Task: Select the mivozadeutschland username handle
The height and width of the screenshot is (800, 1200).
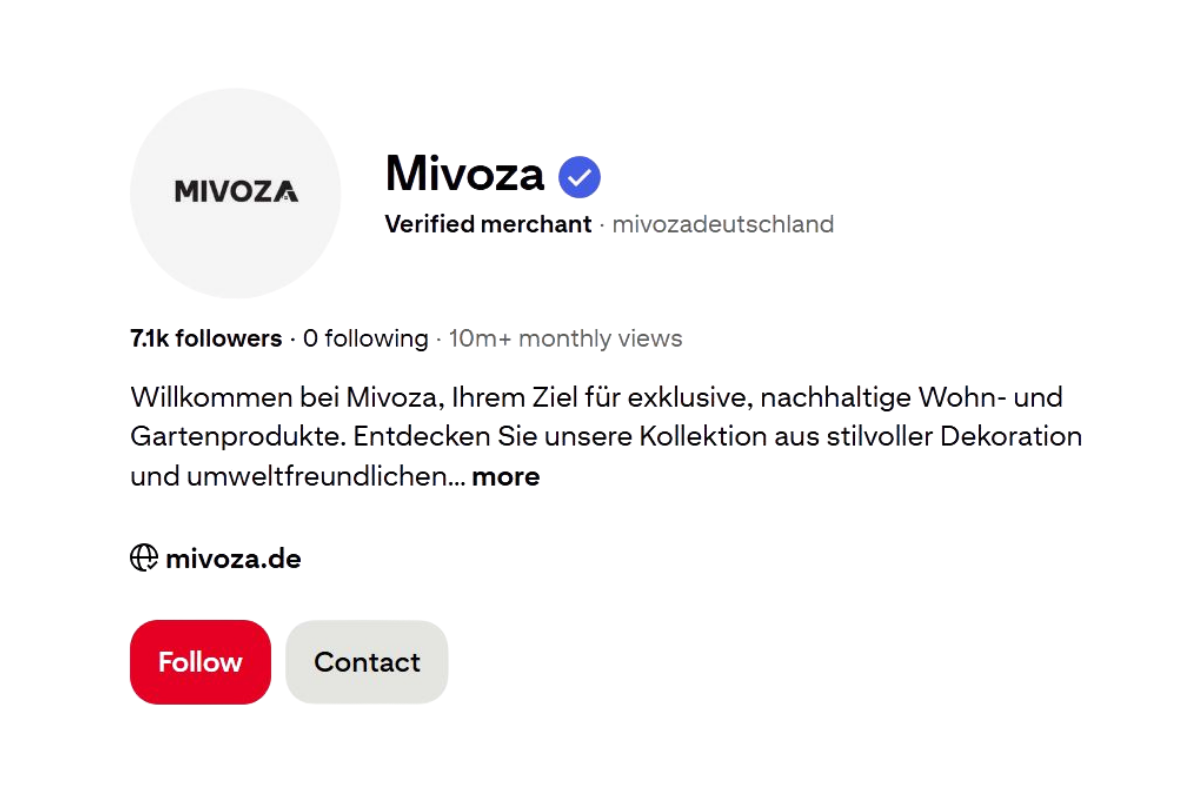Action: point(722,224)
